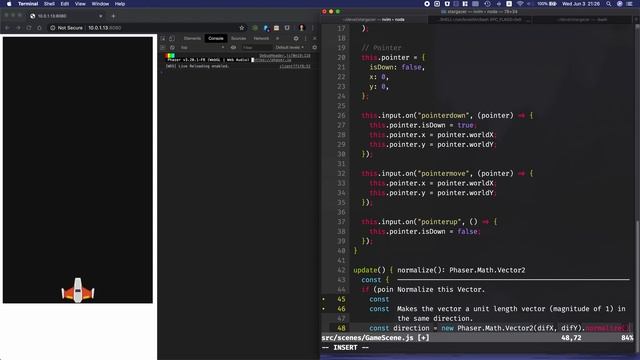Open DevTools settings gear
Image resolution: width=640 pixels, height=360 pixels.
(296, 38)
